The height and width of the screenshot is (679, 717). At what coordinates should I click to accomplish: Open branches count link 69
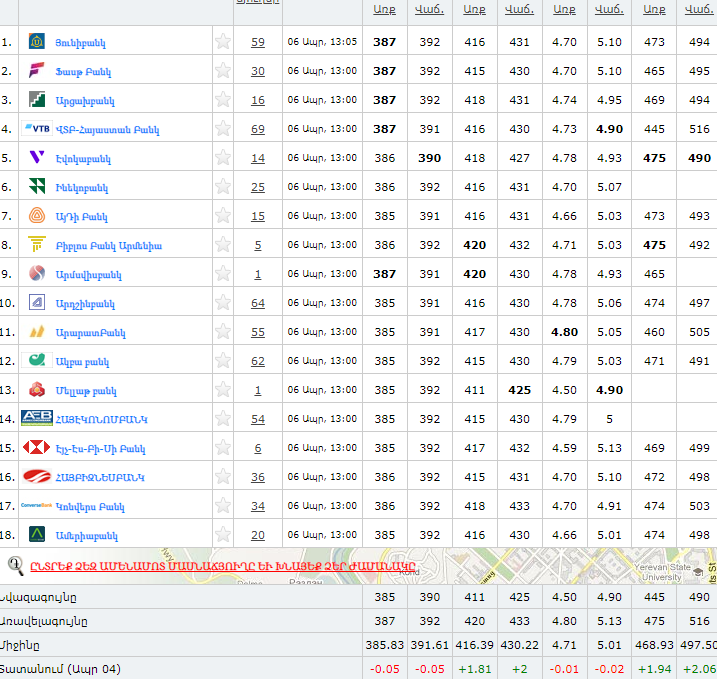pyautogui.click(x=258, y=129)
